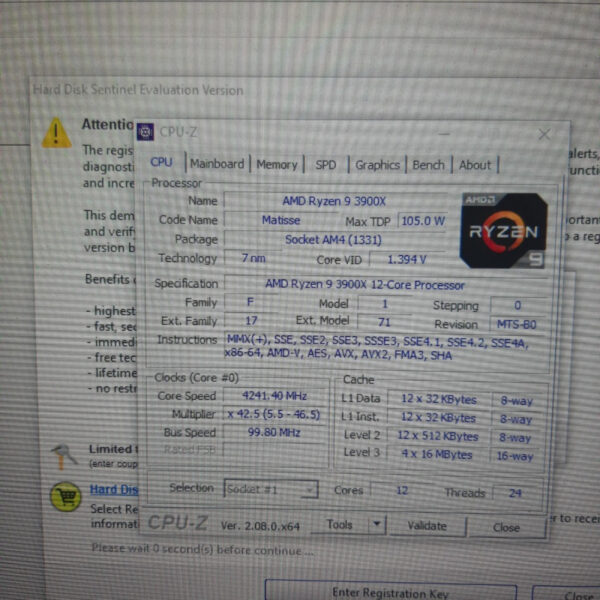Click the Multiplier value x 42.5

pos(274,414)
